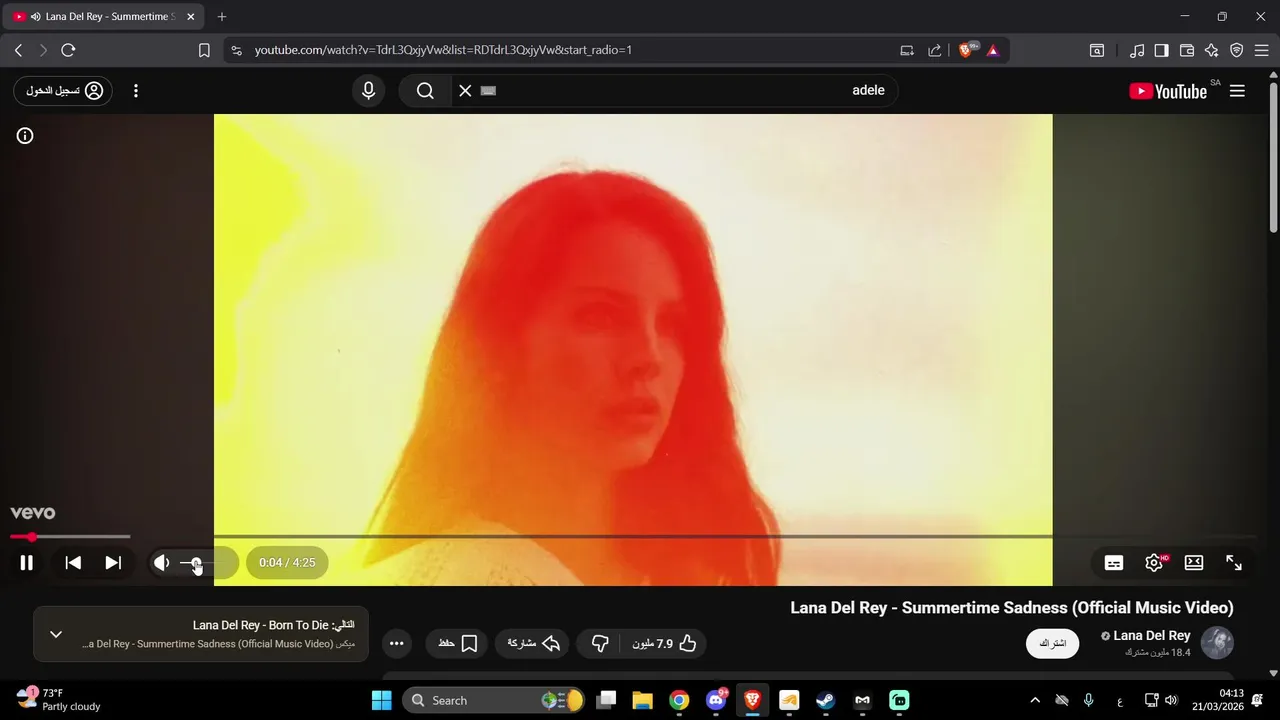Mute the video with the speaker icon
The height and width of the screenshot is (720, 1280).
(x=161, y=563)
